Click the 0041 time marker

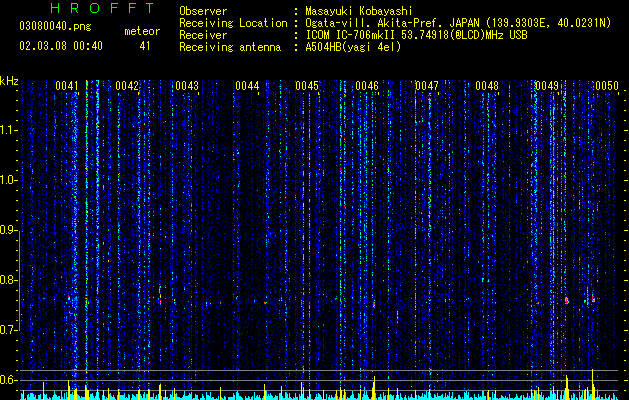67,86
